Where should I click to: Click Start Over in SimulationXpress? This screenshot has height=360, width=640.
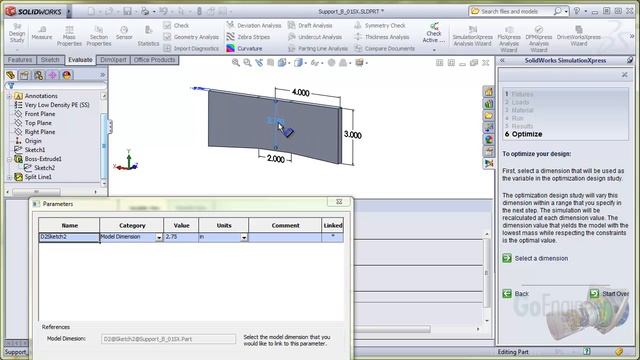609,294
